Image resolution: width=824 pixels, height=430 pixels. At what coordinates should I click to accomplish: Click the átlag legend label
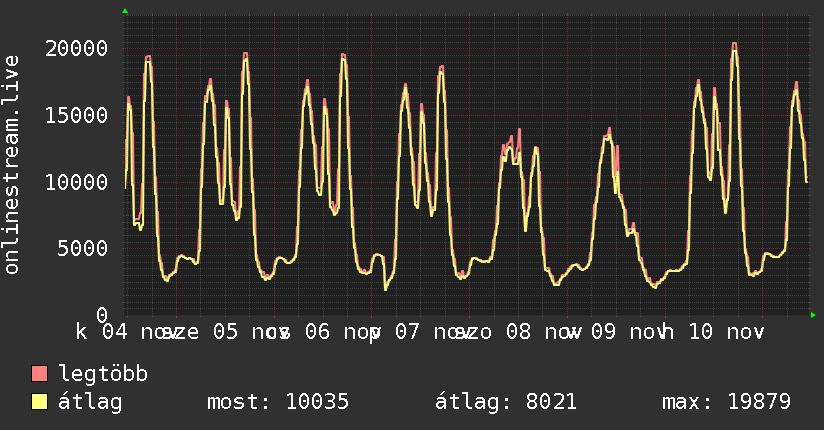point(90,402)
